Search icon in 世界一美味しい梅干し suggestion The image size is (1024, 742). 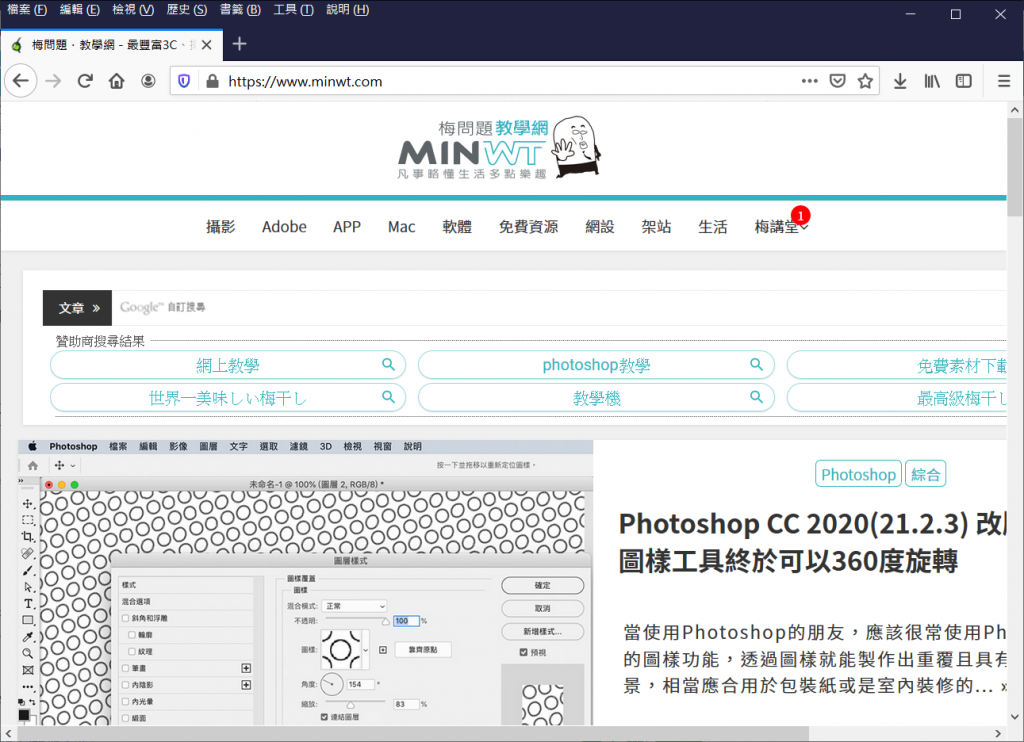pos(389,397)
